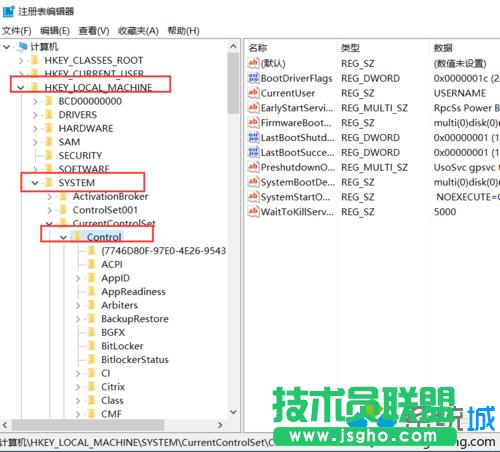
Task: Click the icon of WaitToKillServ... value
Action: tap(253, 211)
